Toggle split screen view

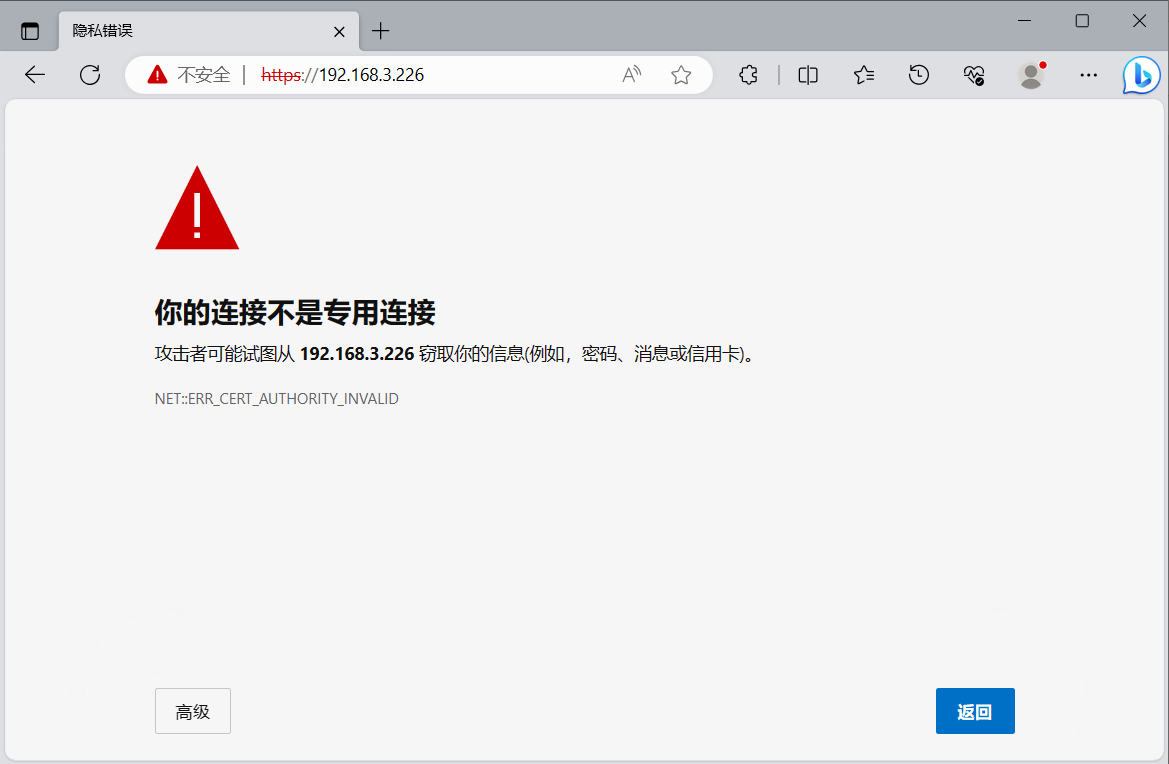click(x=808, y=75)
